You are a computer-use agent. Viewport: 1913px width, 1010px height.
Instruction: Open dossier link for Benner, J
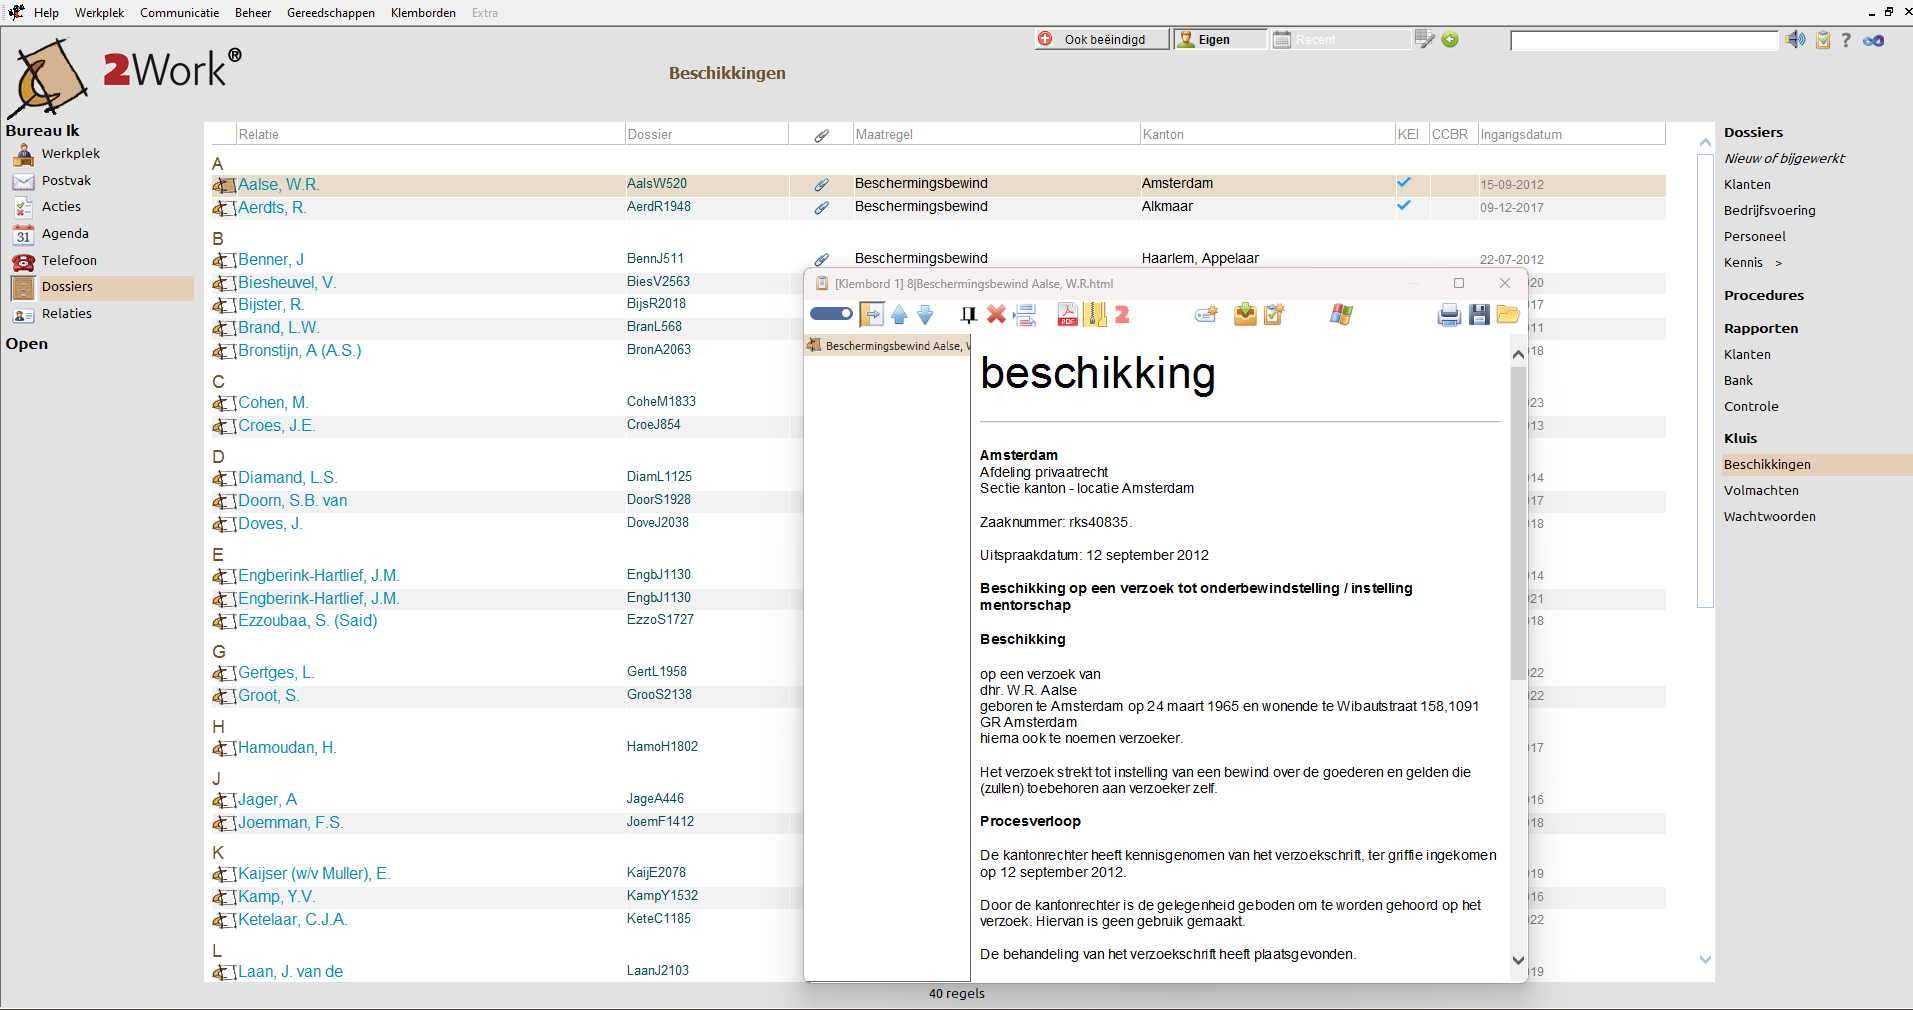[x=270, y=258]
